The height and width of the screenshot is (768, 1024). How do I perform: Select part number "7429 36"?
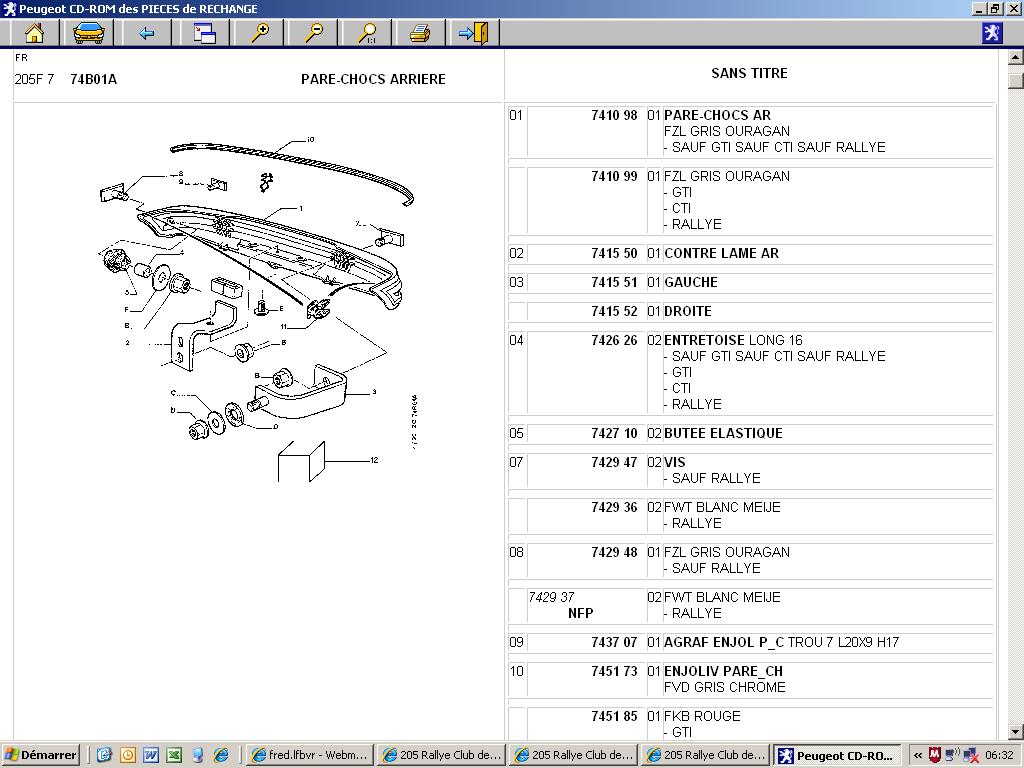[x=614, y=507]
